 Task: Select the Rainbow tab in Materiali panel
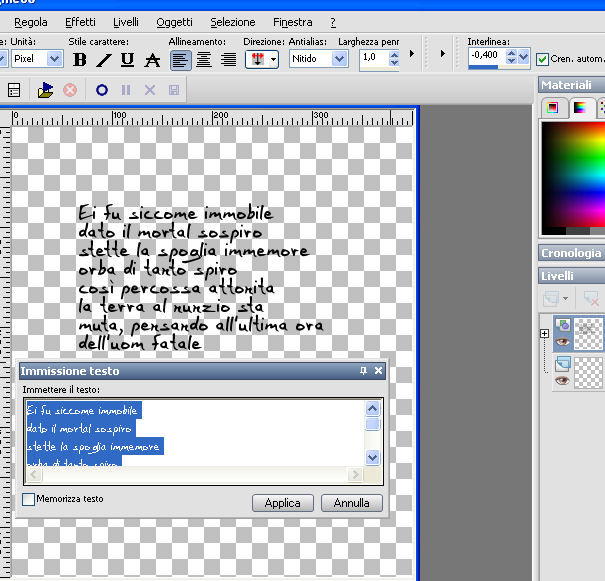click(x=580, y=108)
